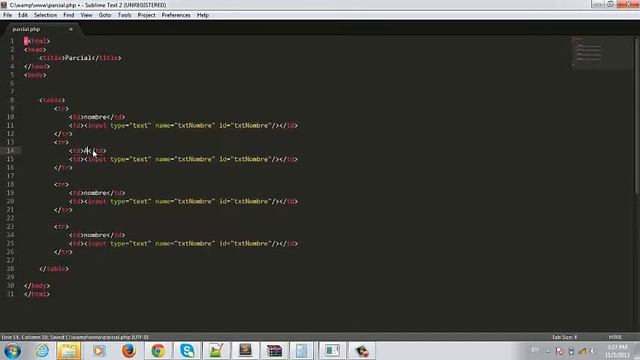Click the 'nombre' text on line 24
Viewport: 640px width, 360px height.
[x=96, y=235]
